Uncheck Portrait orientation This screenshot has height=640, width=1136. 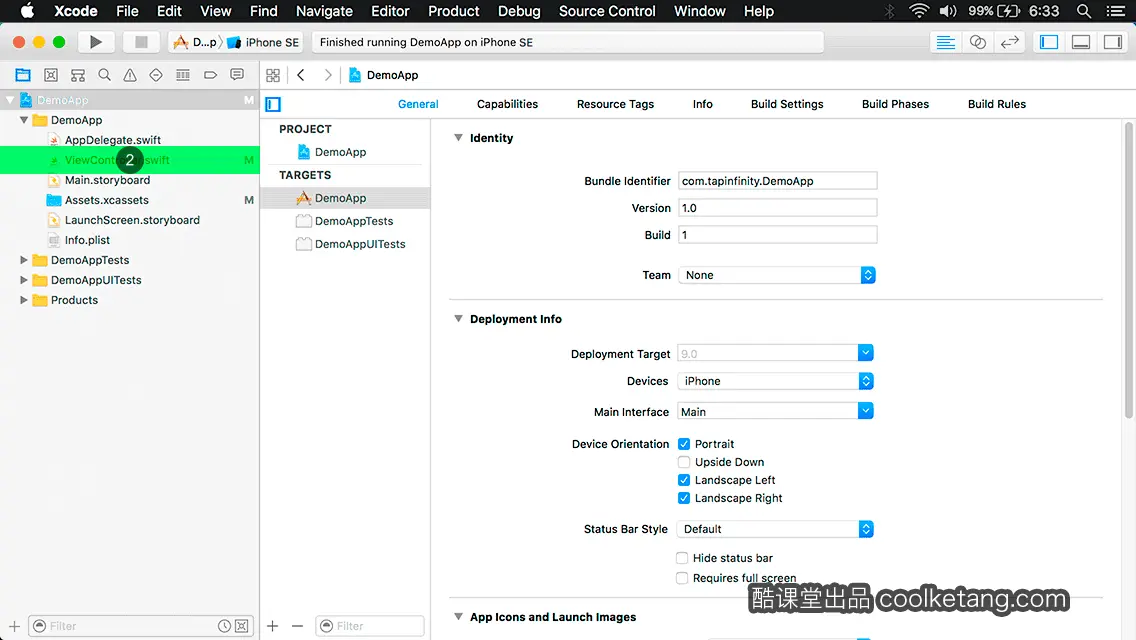(684, 444)
